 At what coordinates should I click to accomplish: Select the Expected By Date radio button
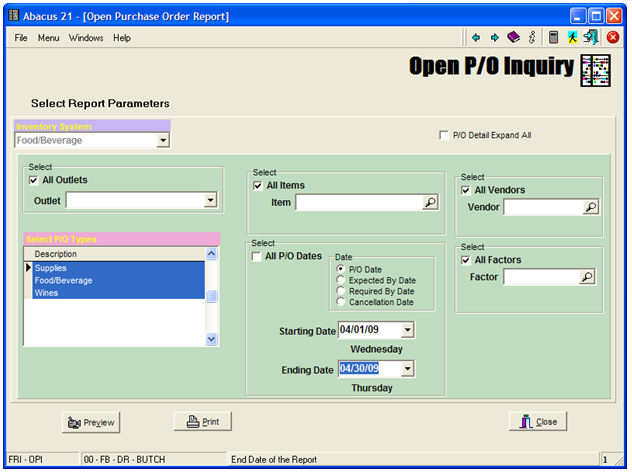[342, 280]
